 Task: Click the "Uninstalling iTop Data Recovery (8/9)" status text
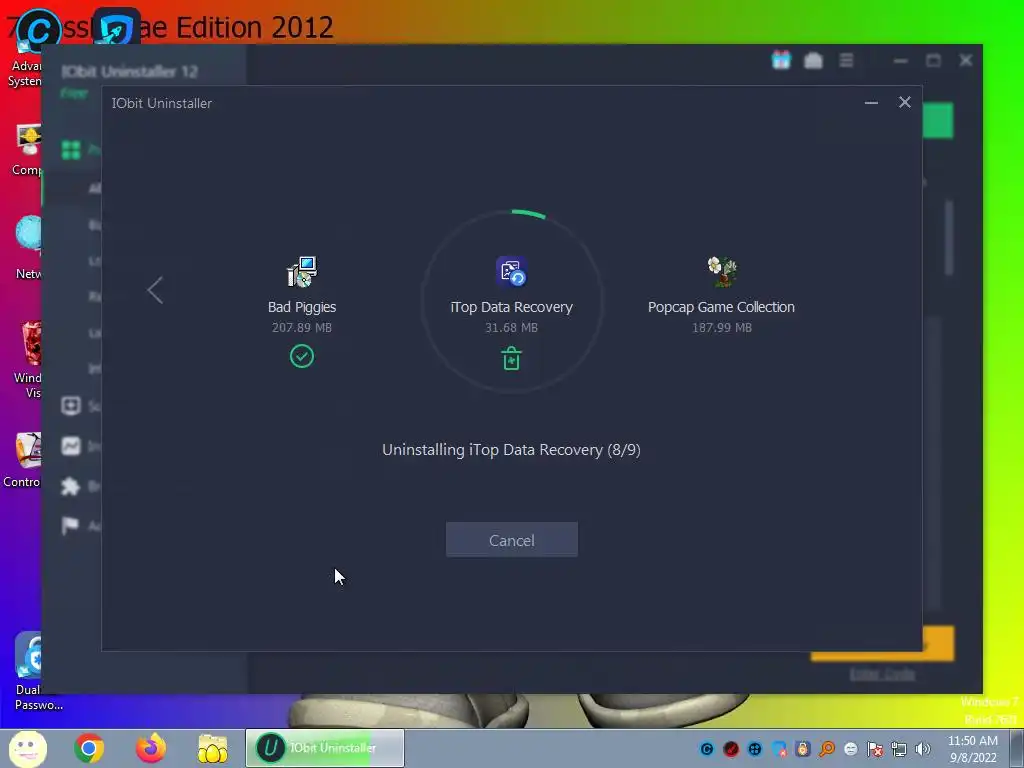(511, 450)
